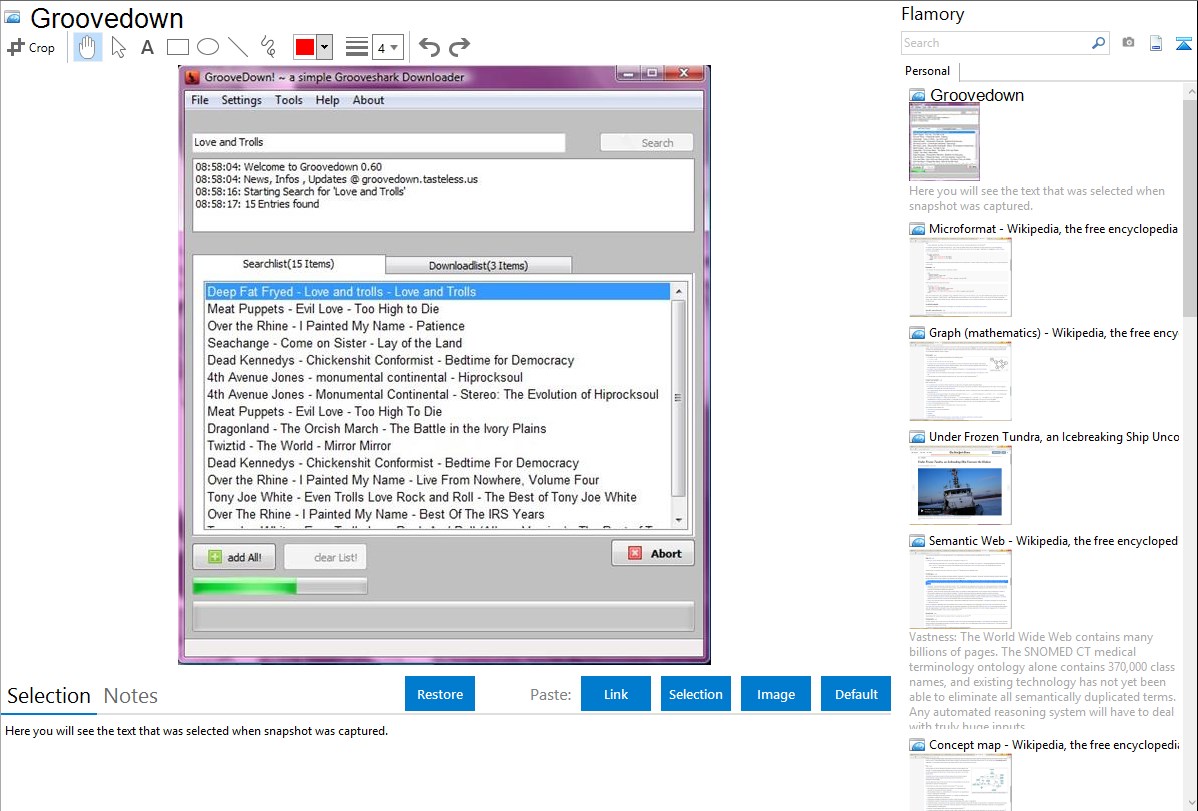
Task: Click the Paste Default button
Action: [x=856, y=694]
